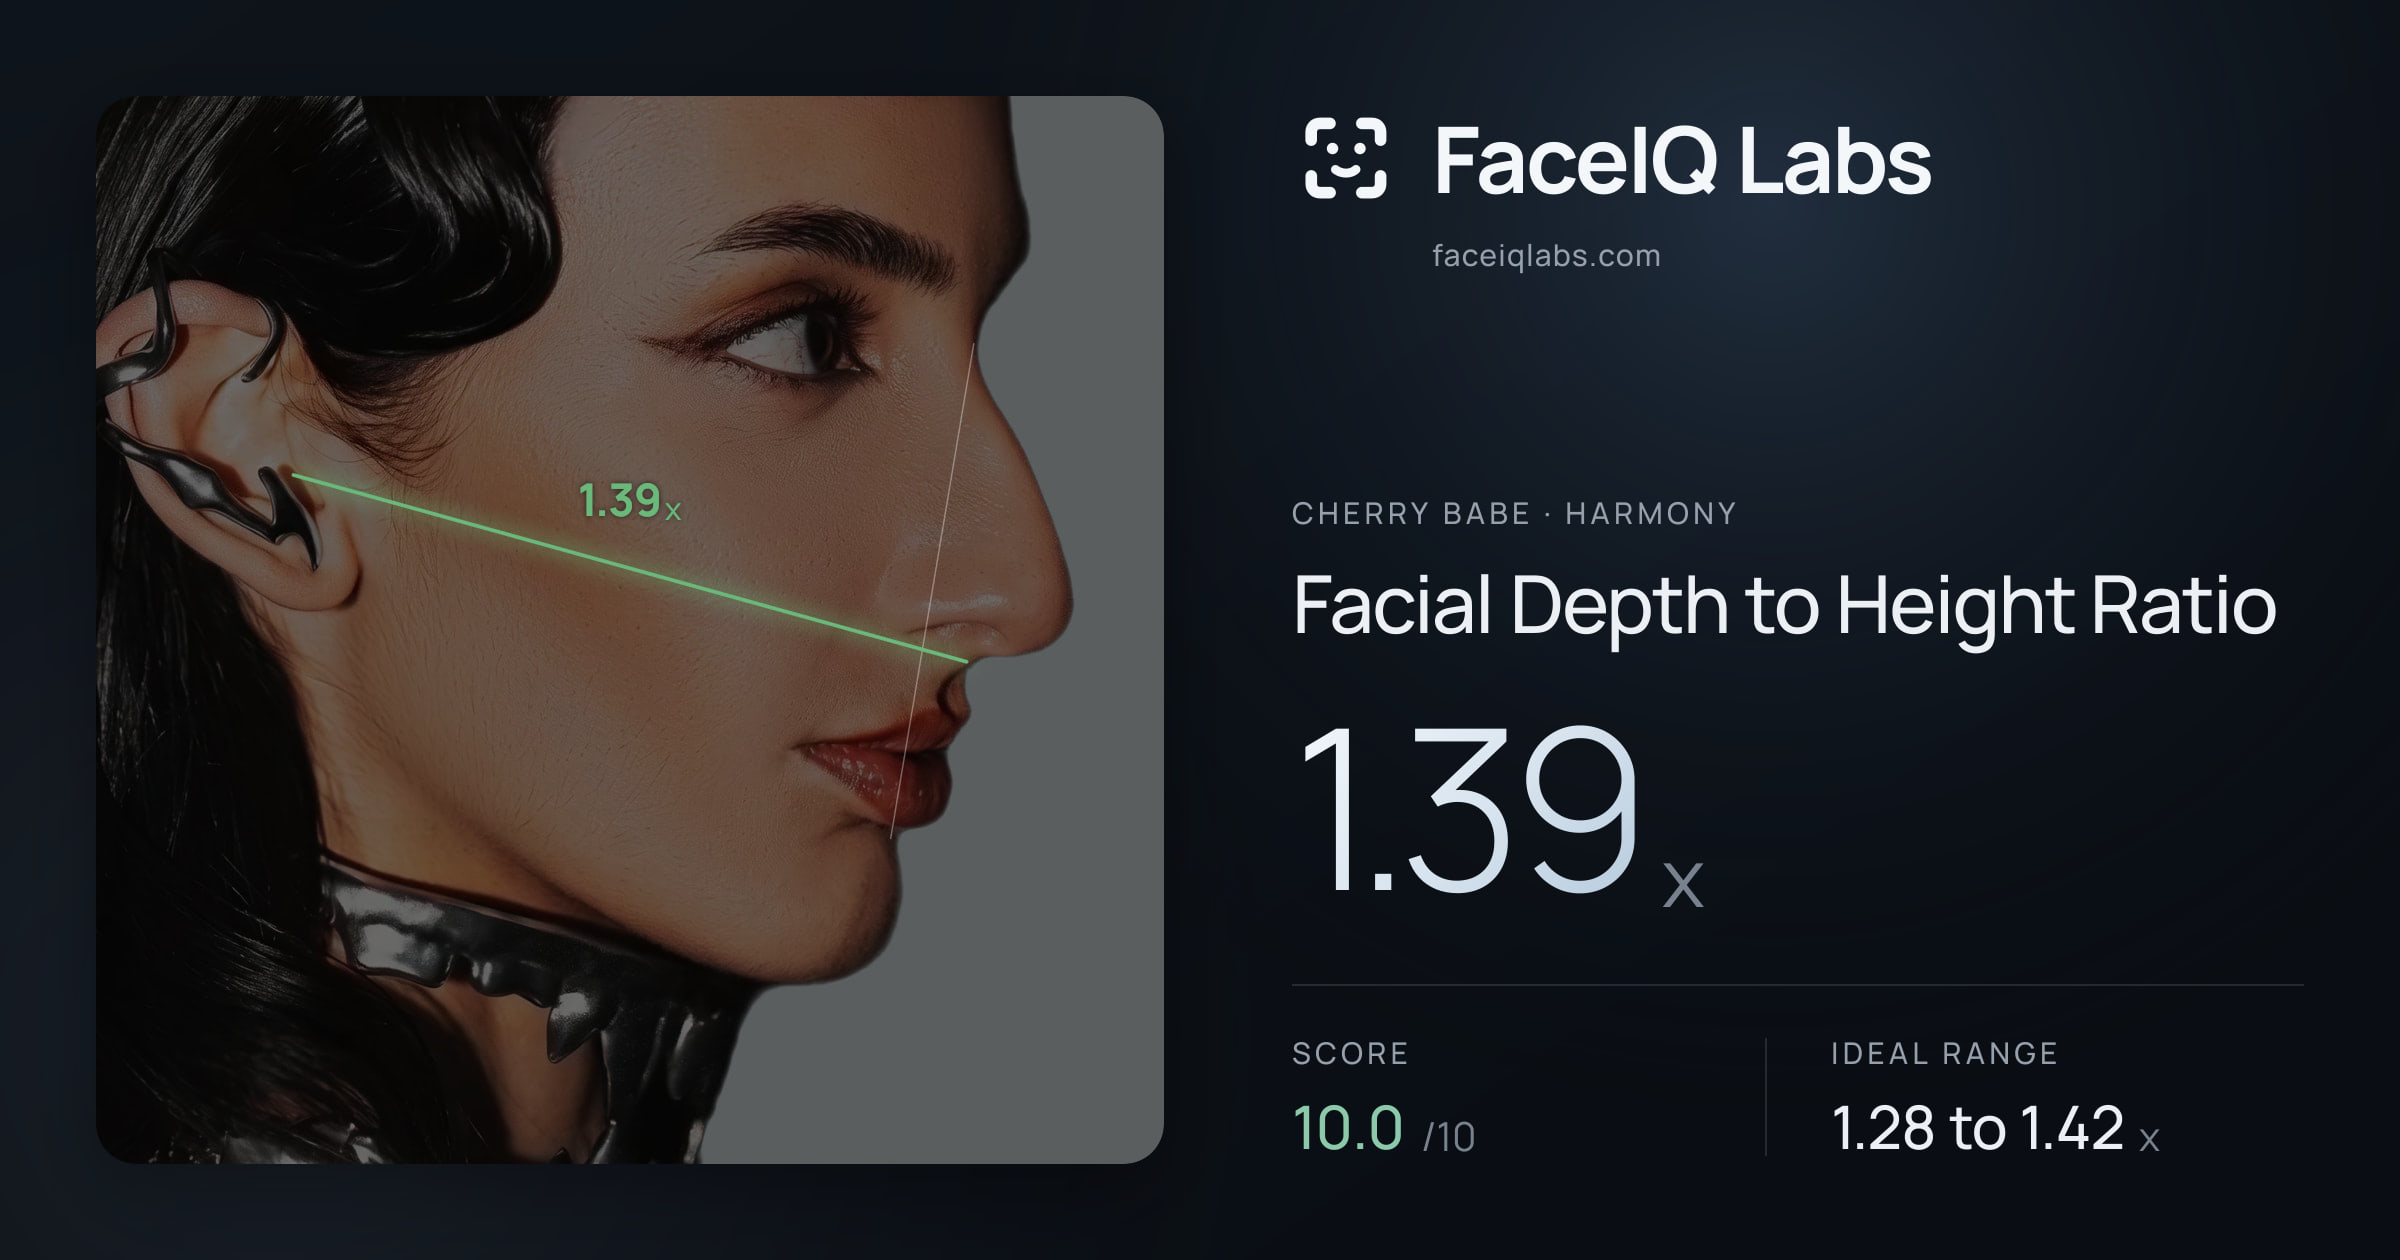Open the faceiqlabs.com link

[x=1546, y=256]
